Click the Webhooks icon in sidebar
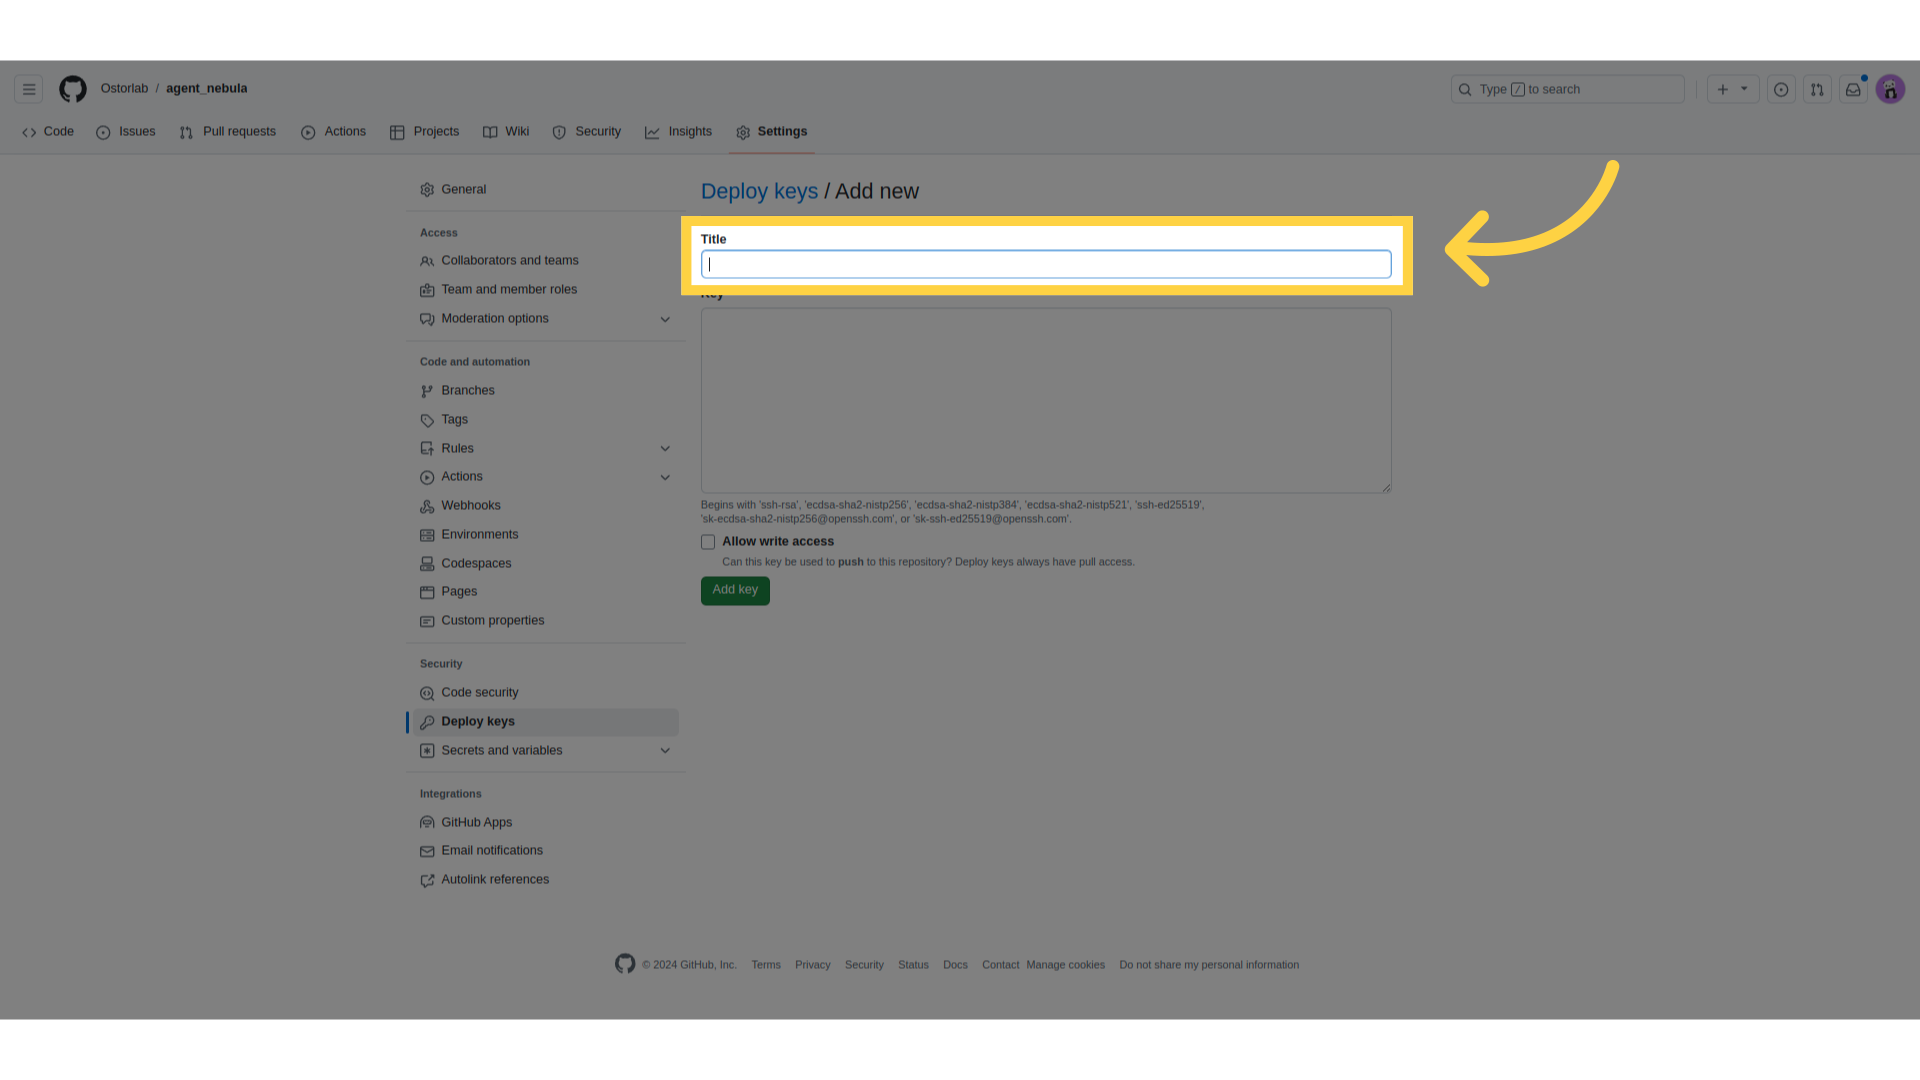This screenshot has width=1920, height=1080. coord(427,506)
